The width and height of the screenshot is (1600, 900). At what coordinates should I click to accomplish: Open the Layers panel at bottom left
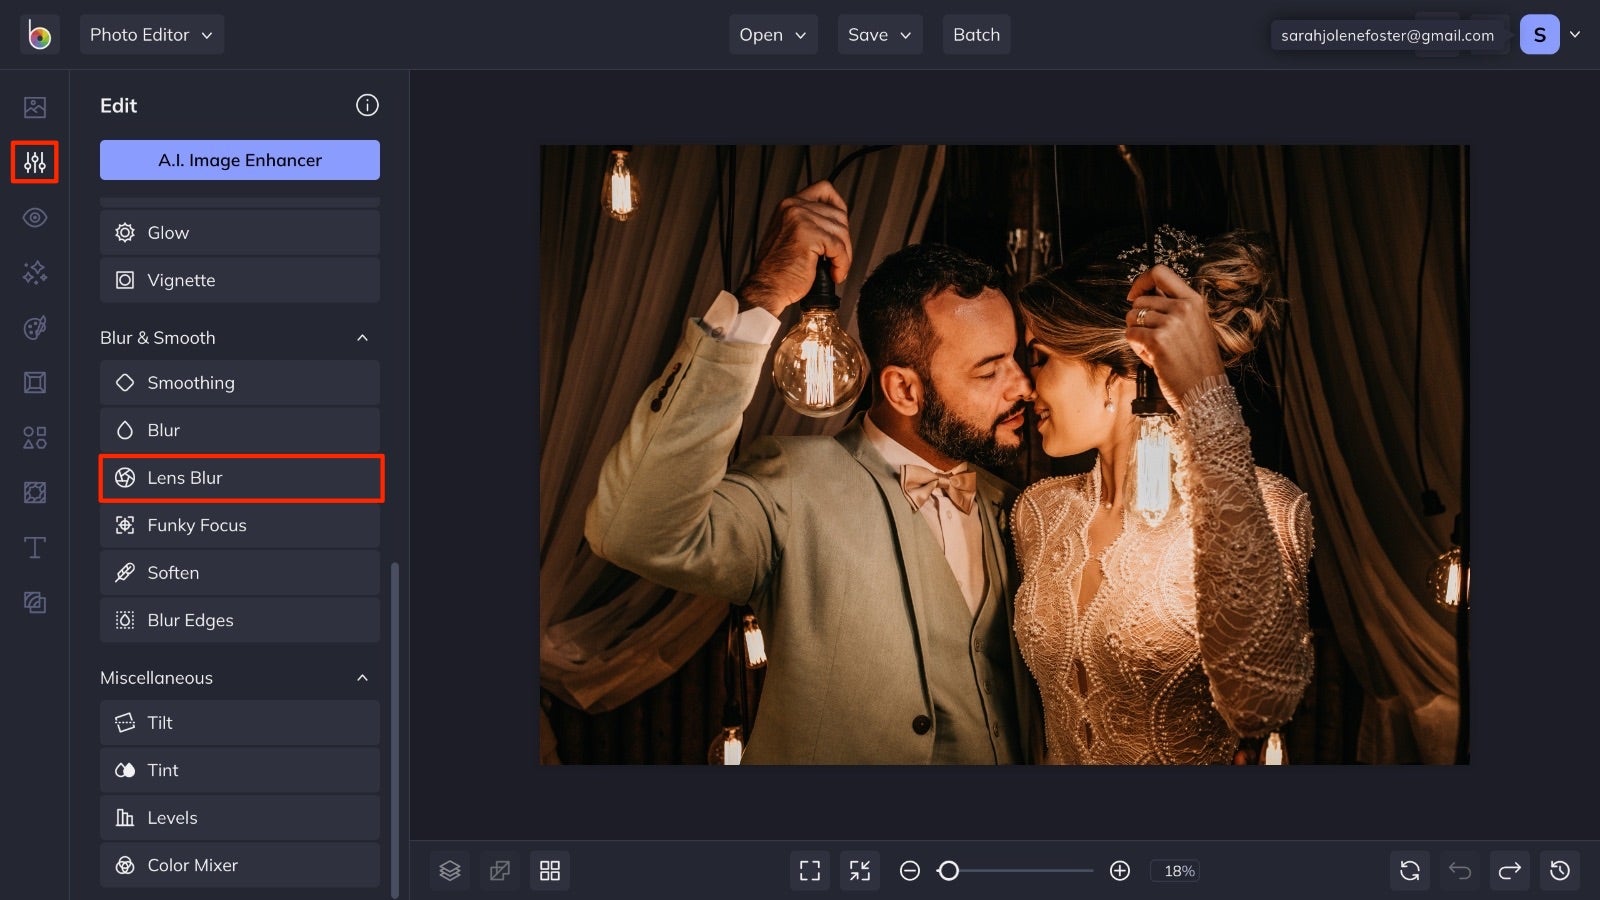click(x=449, y=870)
